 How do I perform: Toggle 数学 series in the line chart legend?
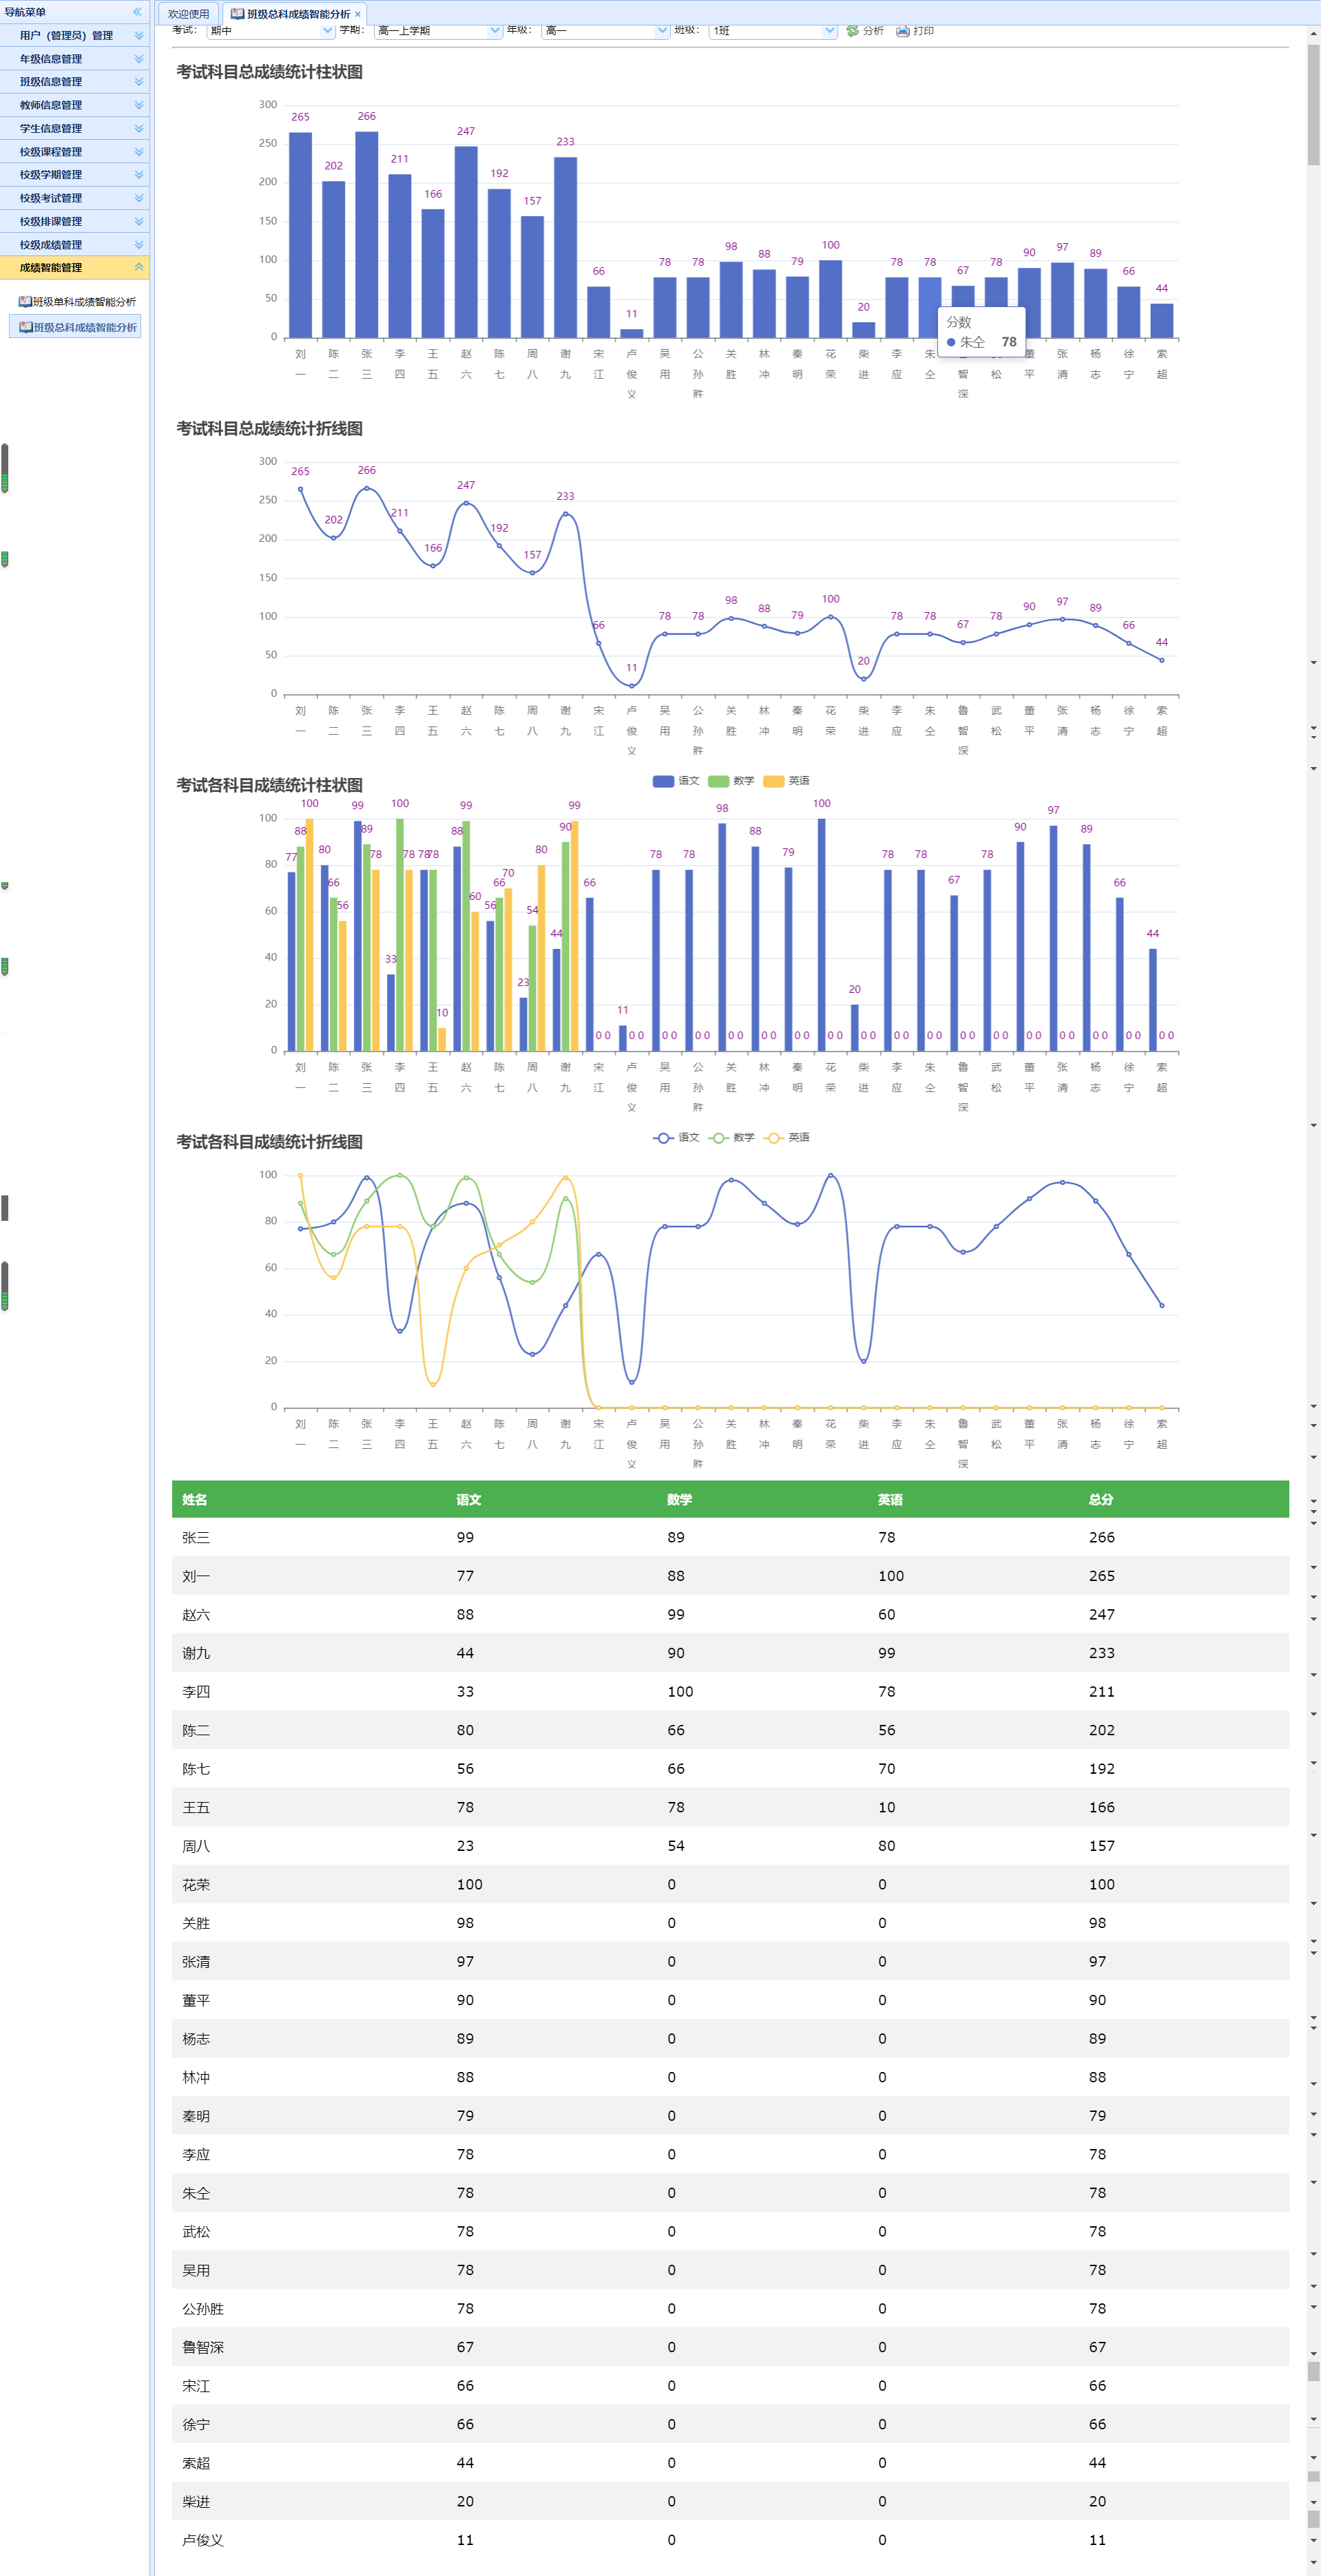click(731, 1138)
